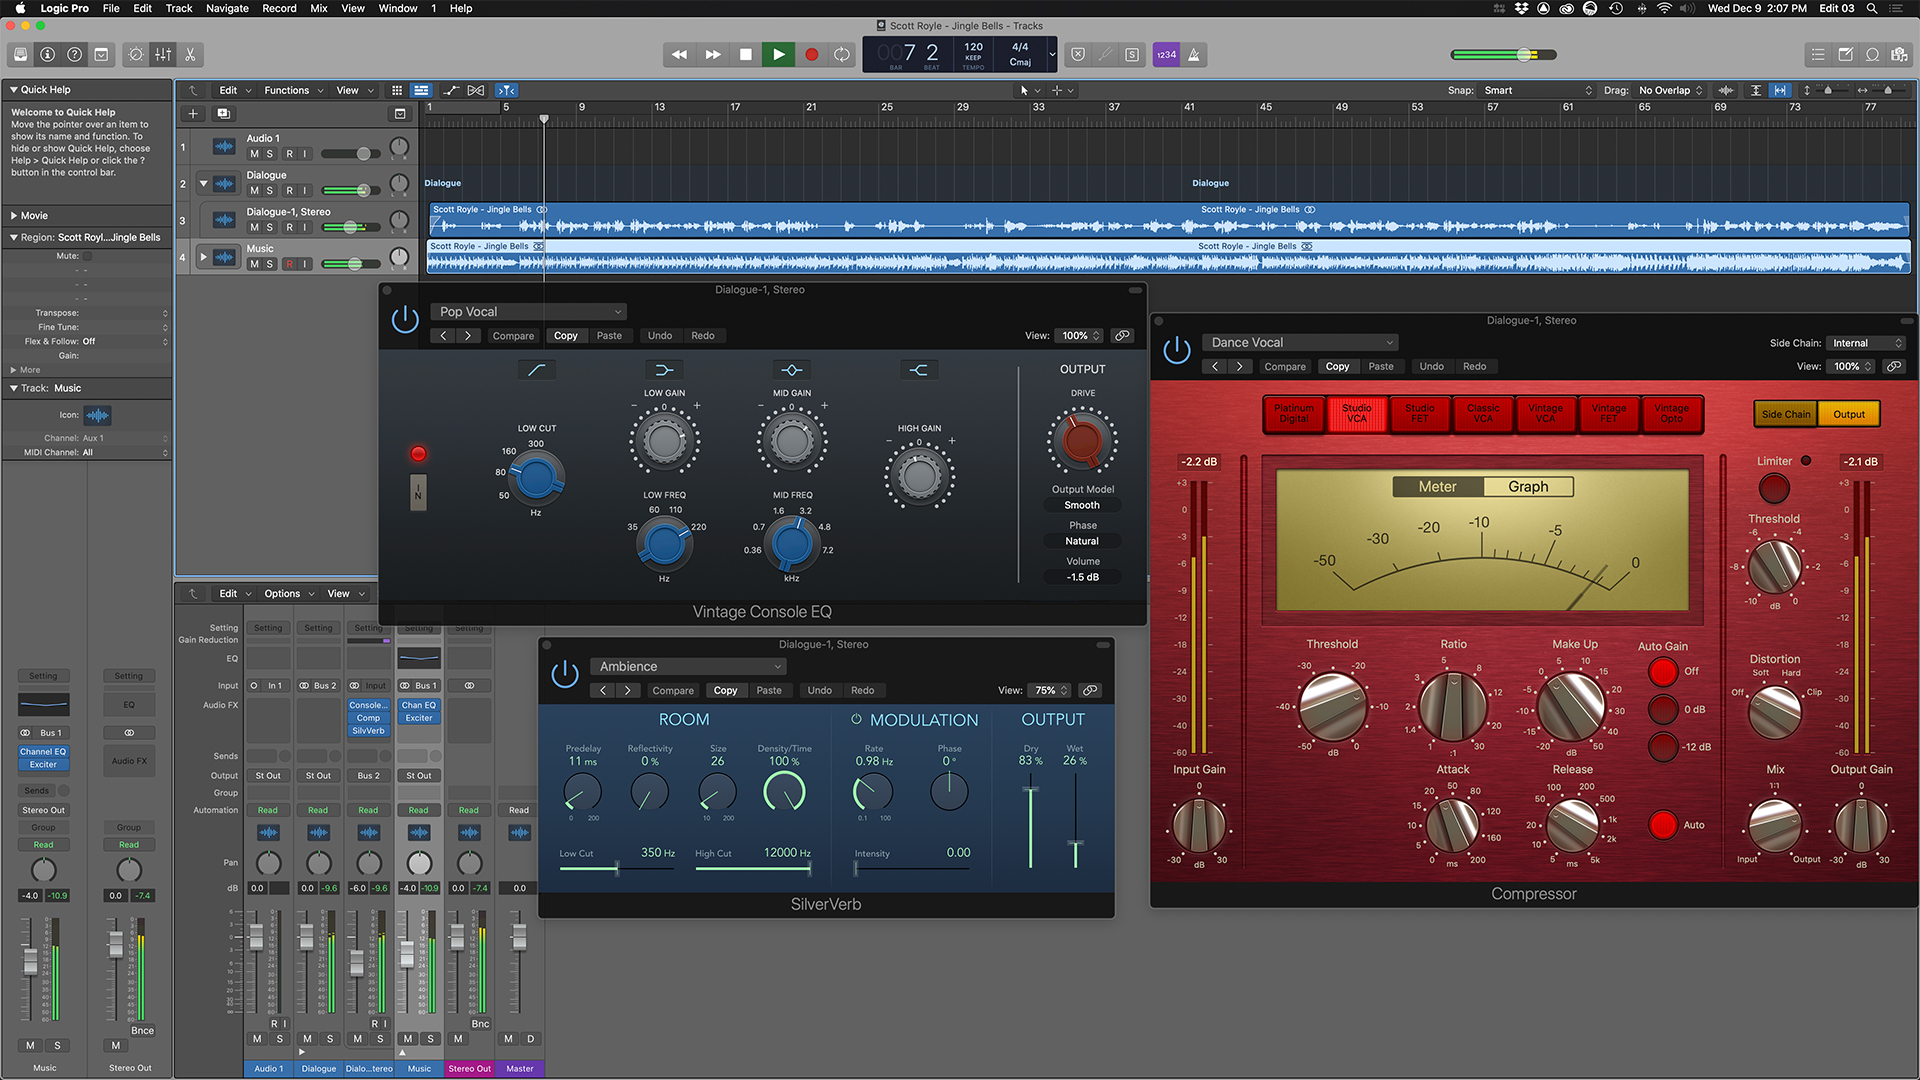The image size is (1920, 1080).
Task: Open the Navigate menu
Action: pos(227,8)
